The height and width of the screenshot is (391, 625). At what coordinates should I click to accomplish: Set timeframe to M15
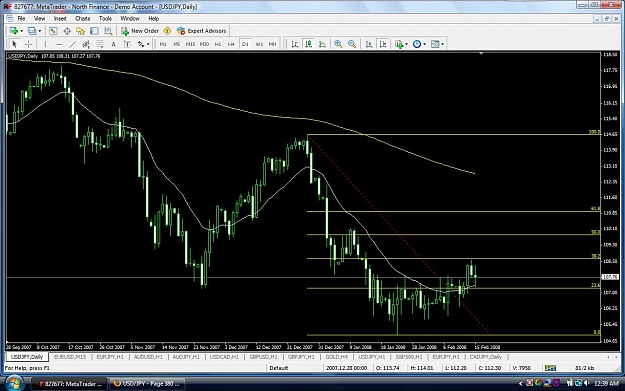(x=190, y=44)
